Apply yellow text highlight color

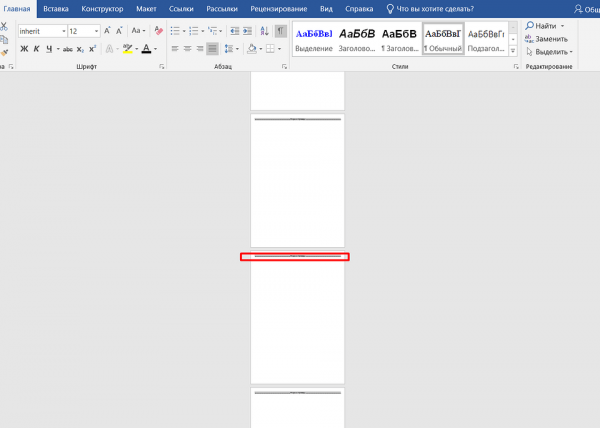pos(127,49)
